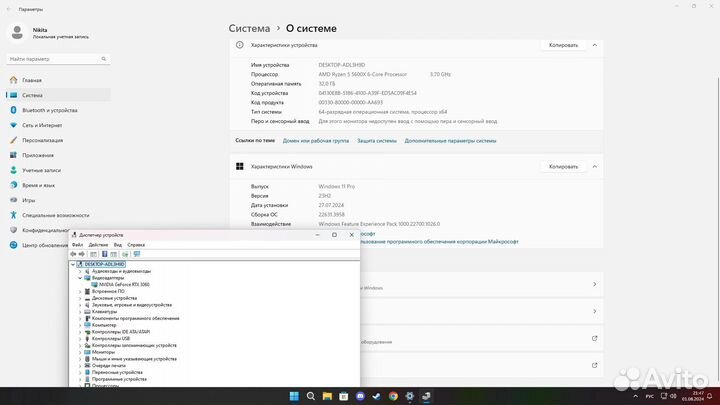Open Дополнительные параметры системы link

(450, 141)
